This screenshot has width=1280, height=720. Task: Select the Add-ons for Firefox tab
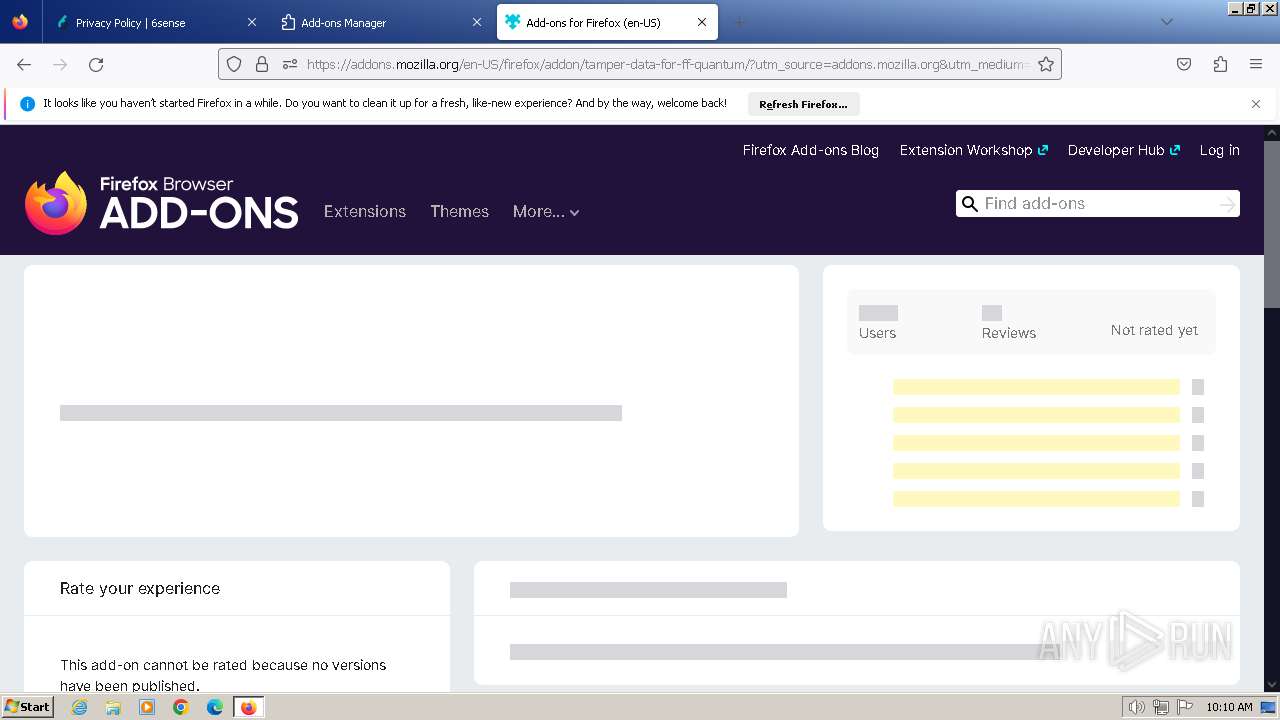[607, 22]
